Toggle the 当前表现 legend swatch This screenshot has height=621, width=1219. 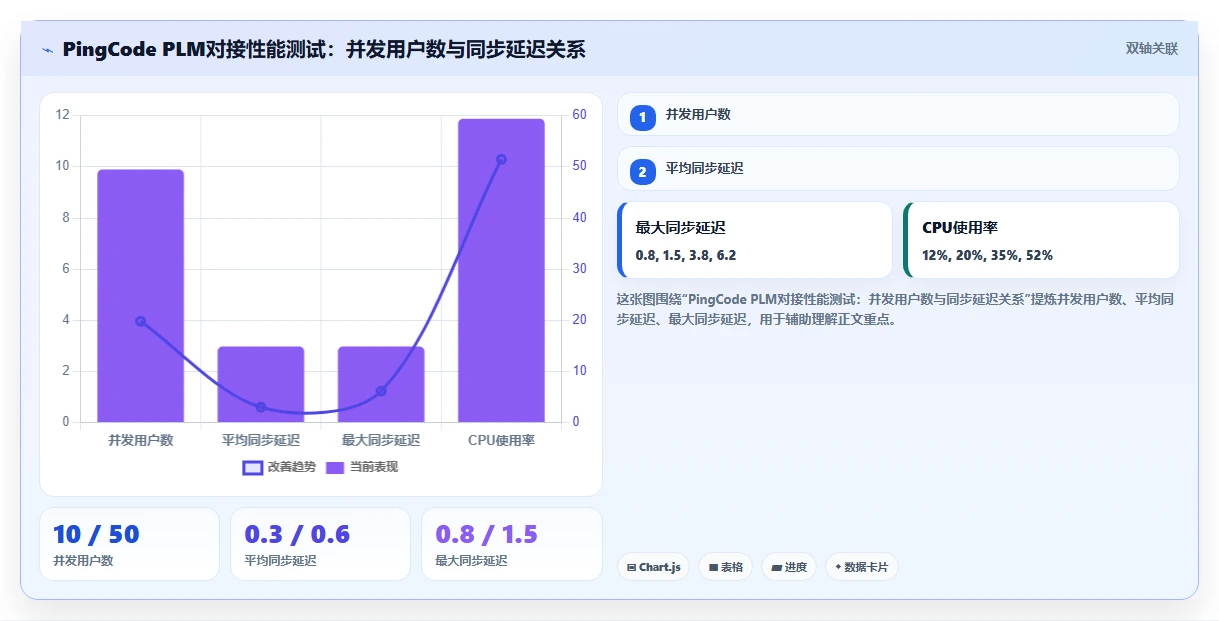[x=335, y=467]
